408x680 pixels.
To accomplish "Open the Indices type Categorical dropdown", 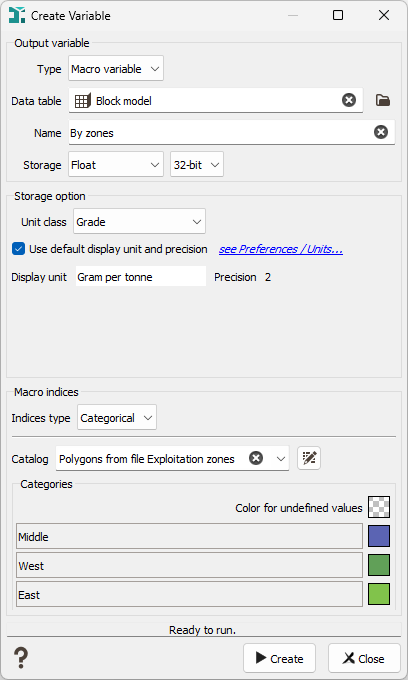I will click(x=117, y=418).
